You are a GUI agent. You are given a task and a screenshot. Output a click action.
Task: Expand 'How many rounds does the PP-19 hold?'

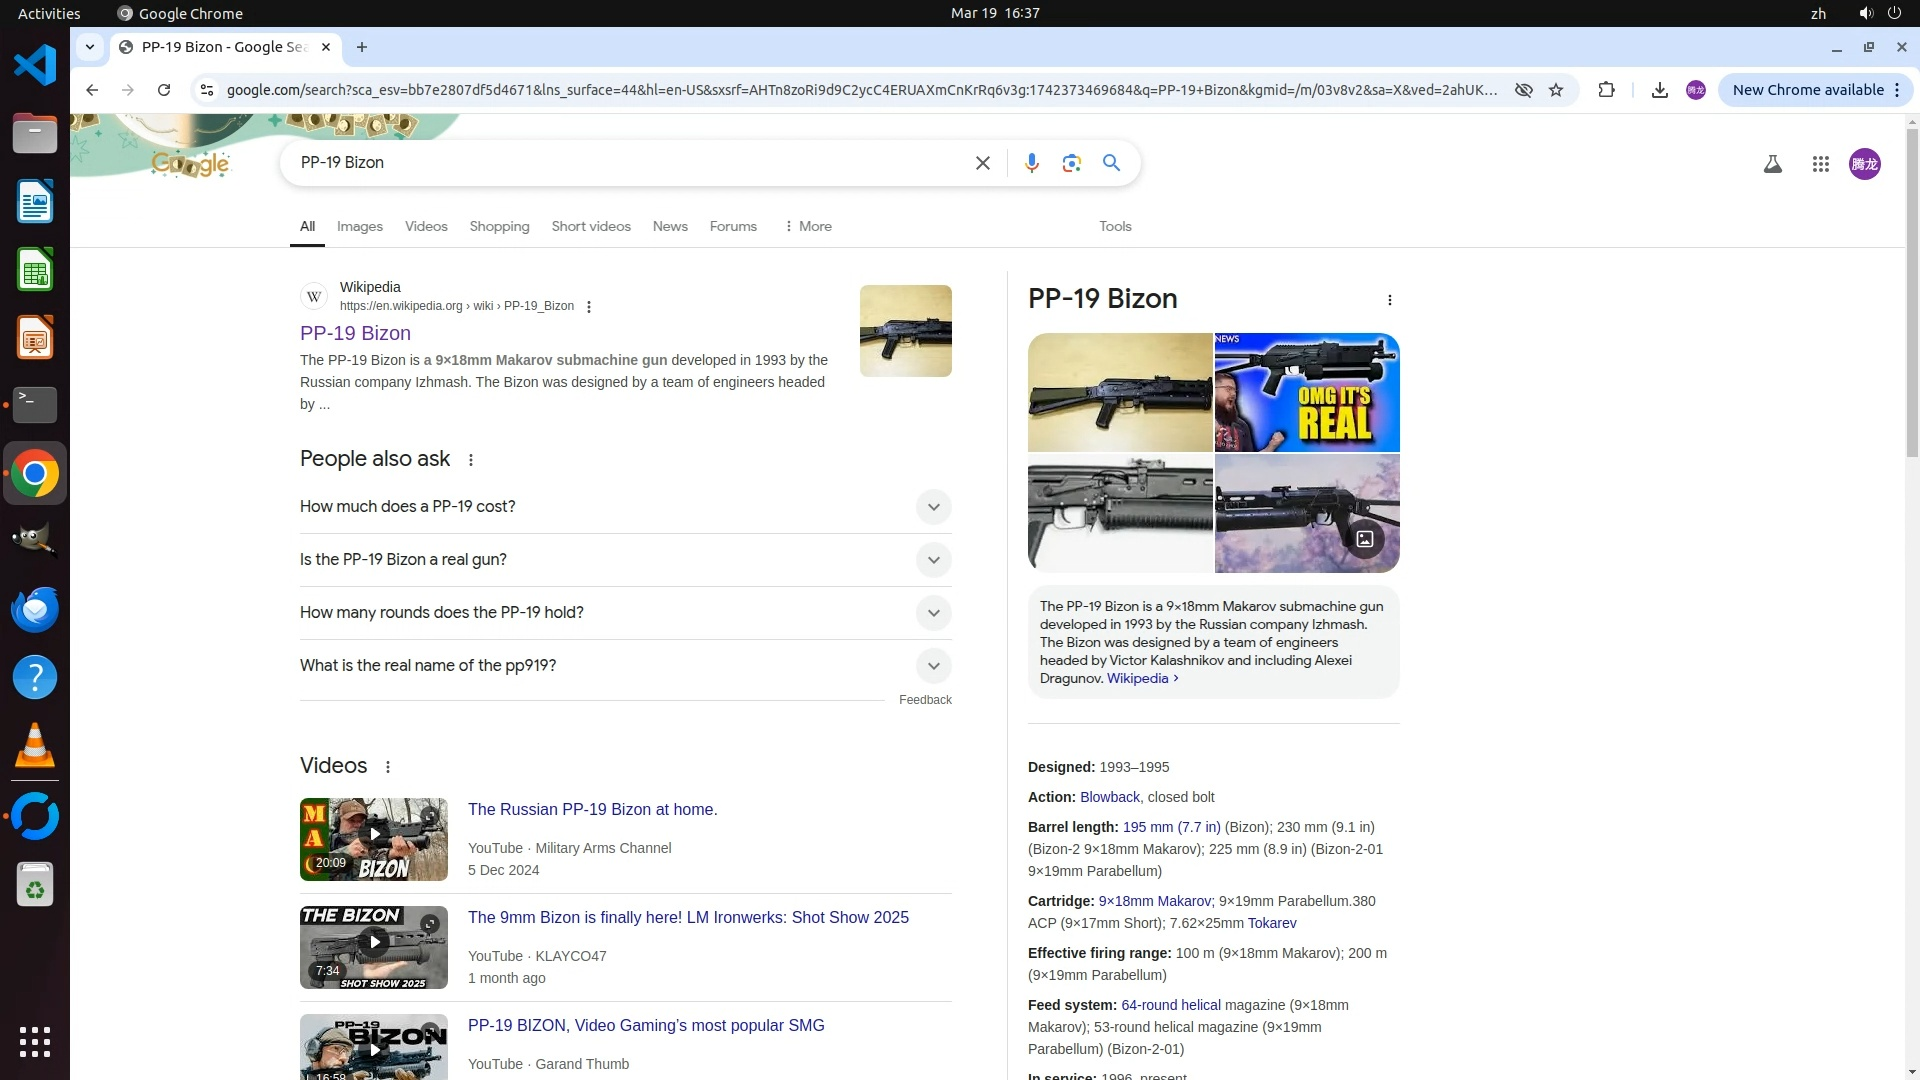[x=932, y=613]
